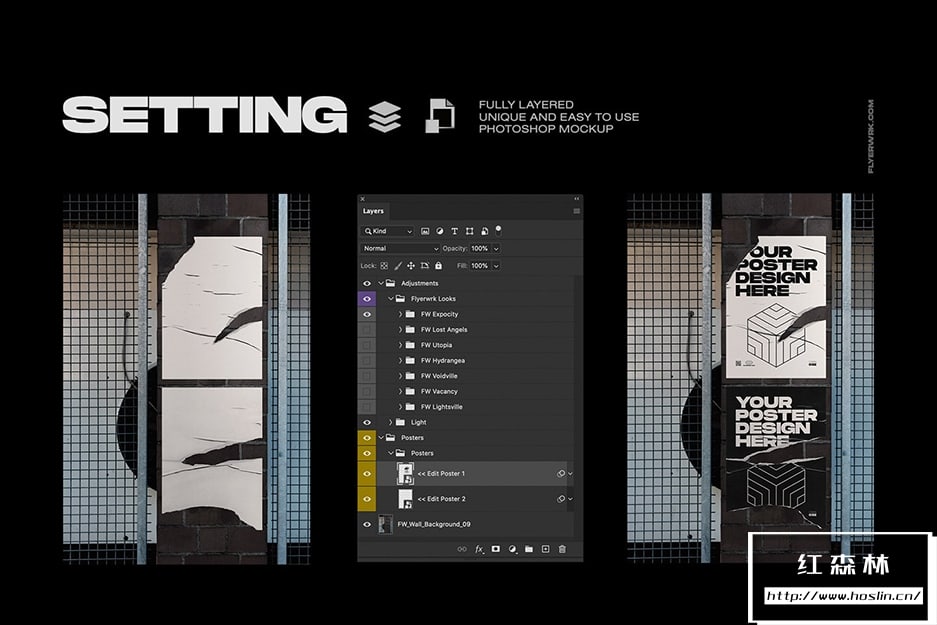937x625 pixels.
Task: Open the Kind filter dropdown
Action: coord(388,231)
